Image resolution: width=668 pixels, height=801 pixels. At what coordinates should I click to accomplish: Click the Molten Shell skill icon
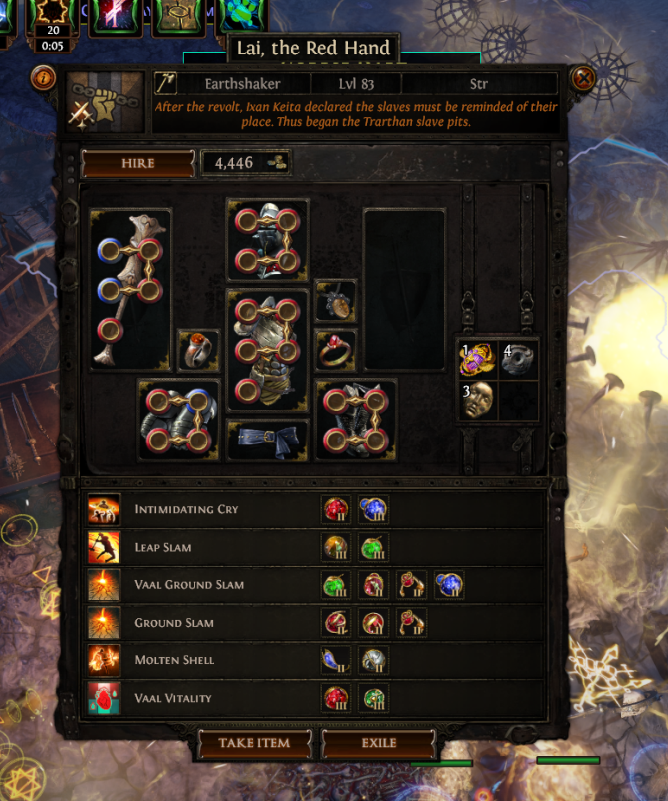click(x=104, y=660)
